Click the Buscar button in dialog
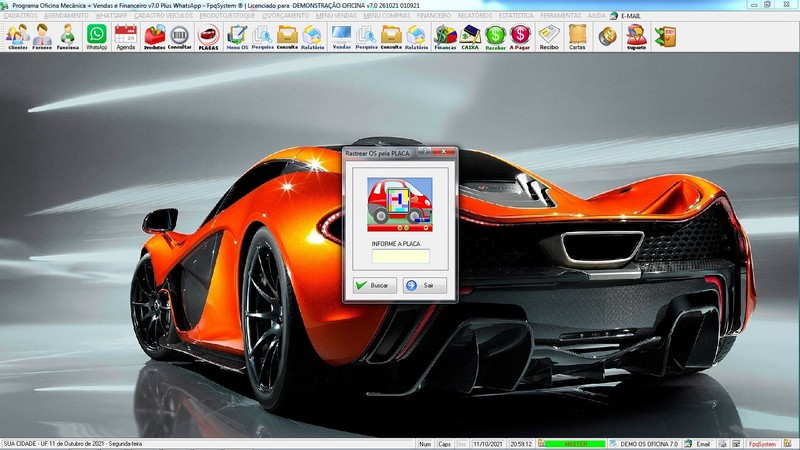Viewport: 800px width, 450px height. coord(374,285)
